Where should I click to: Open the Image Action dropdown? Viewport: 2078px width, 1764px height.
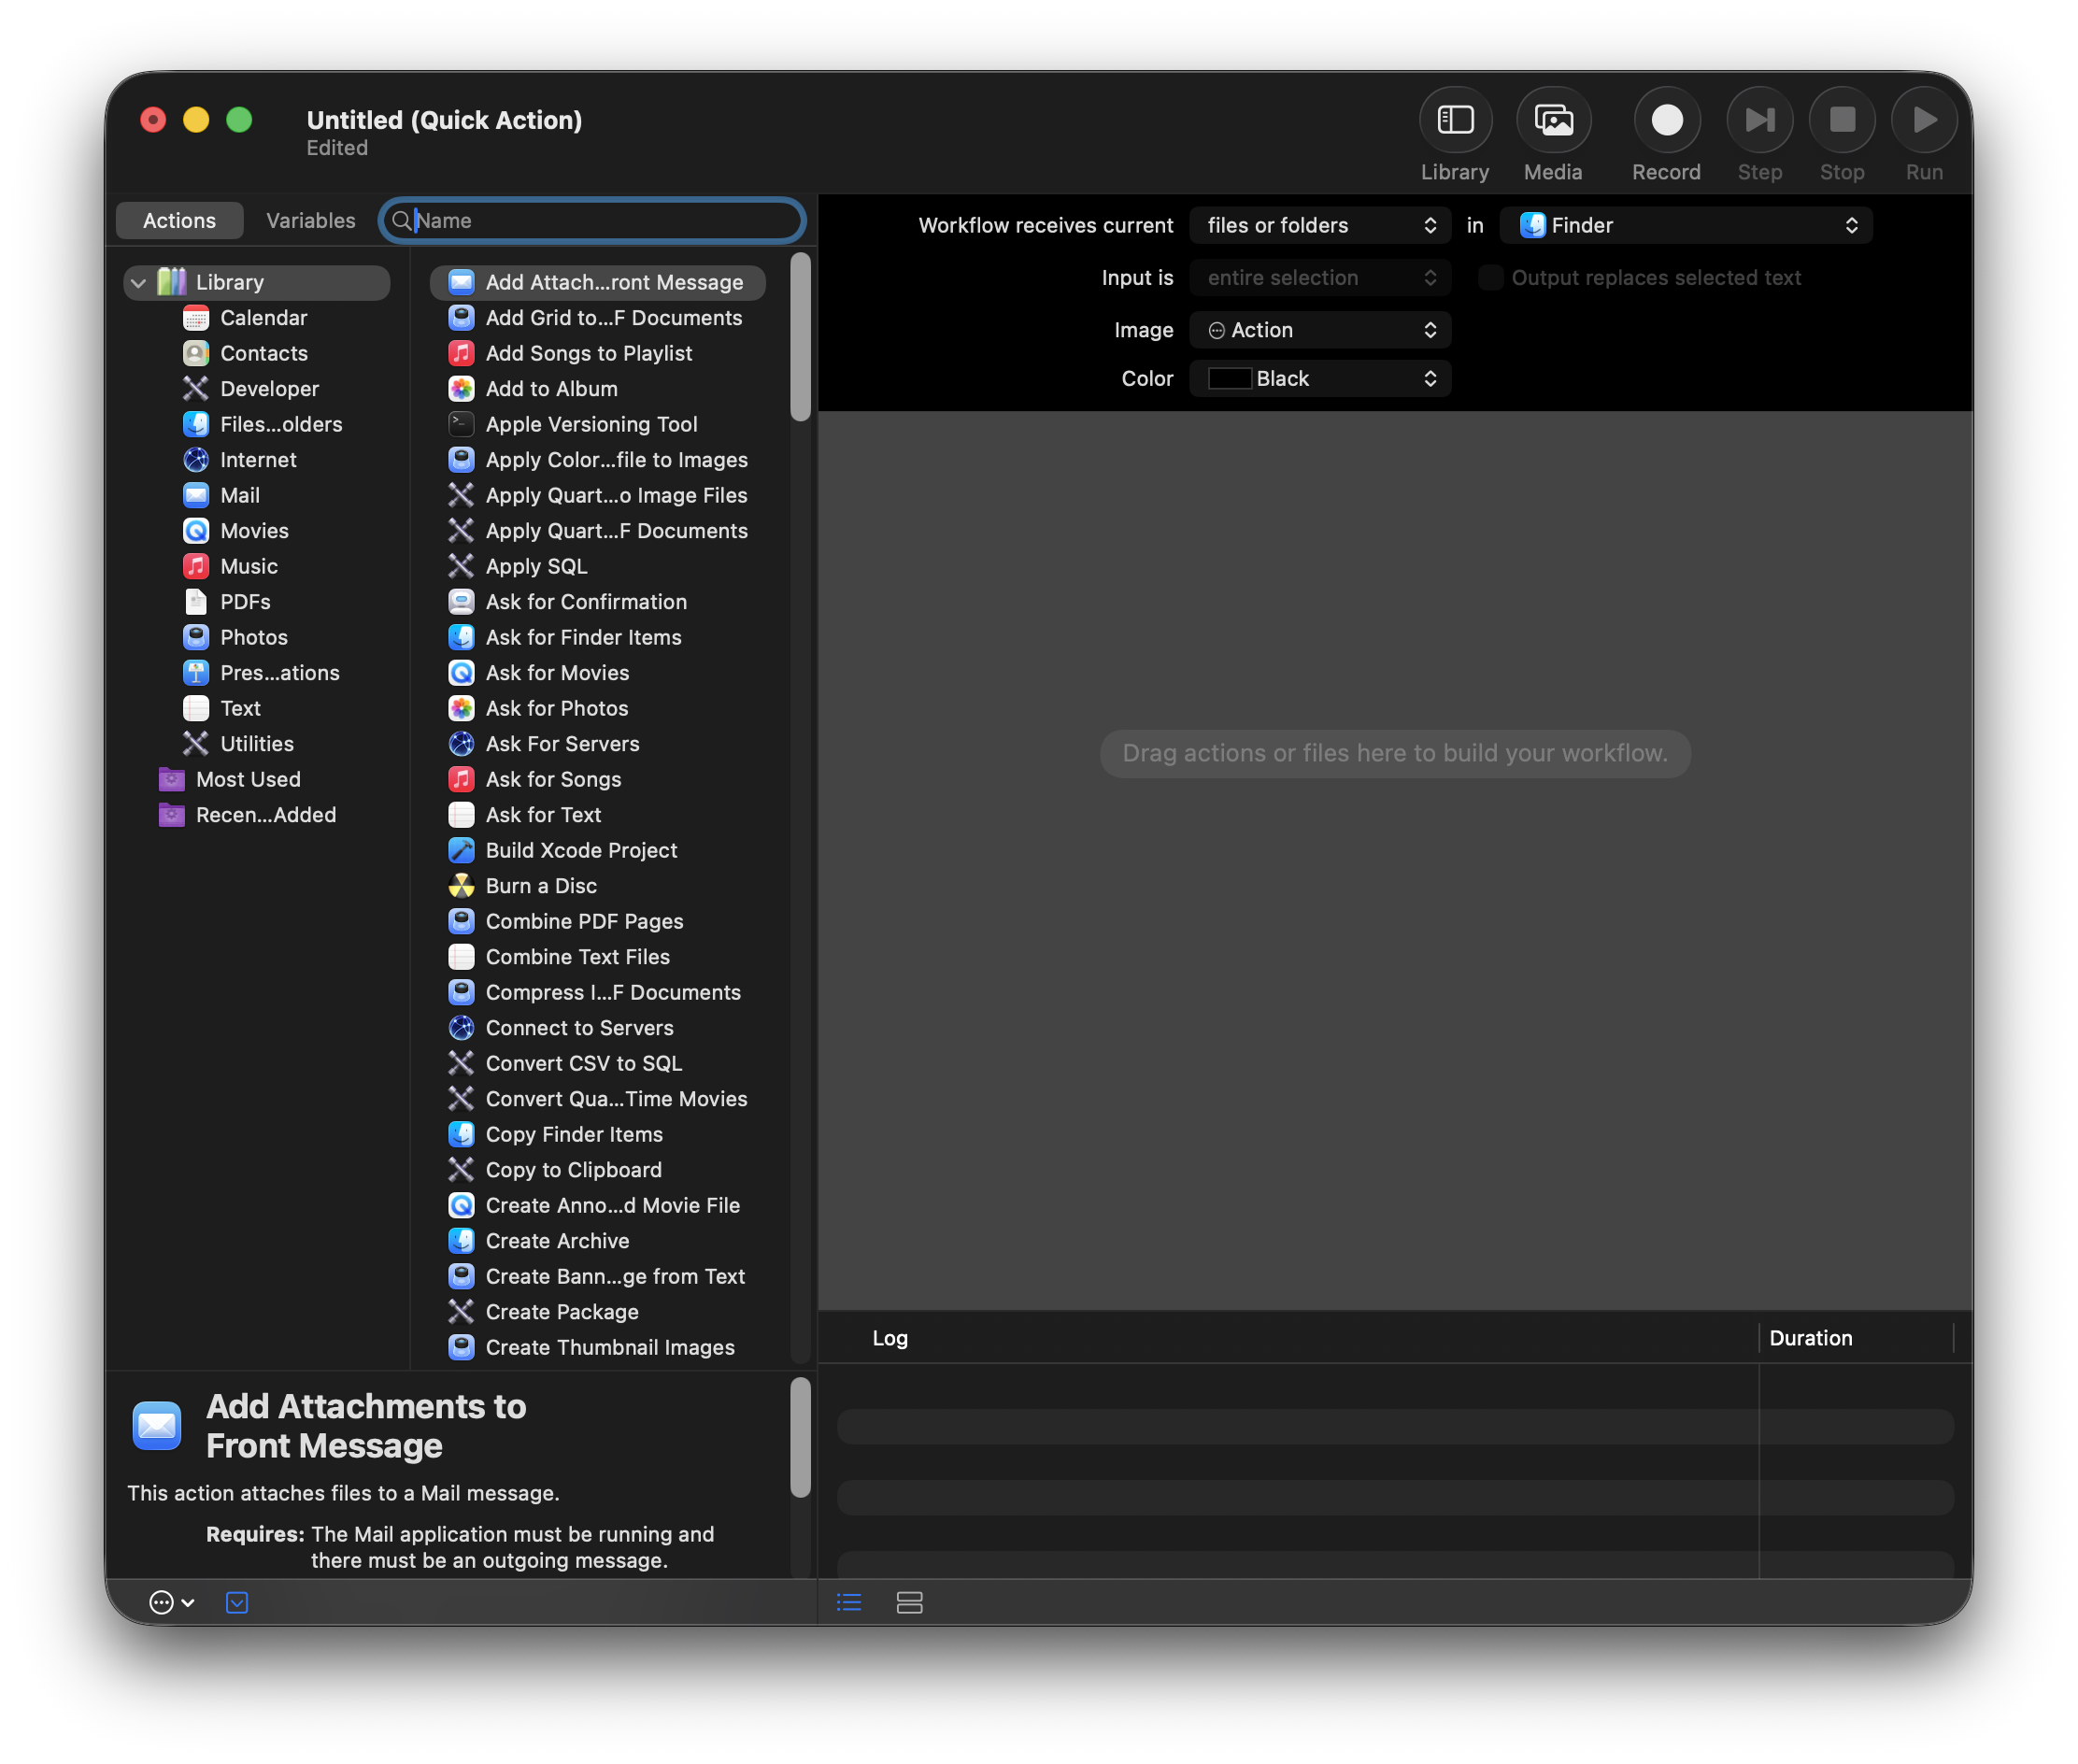click(x=1320, y=330)
